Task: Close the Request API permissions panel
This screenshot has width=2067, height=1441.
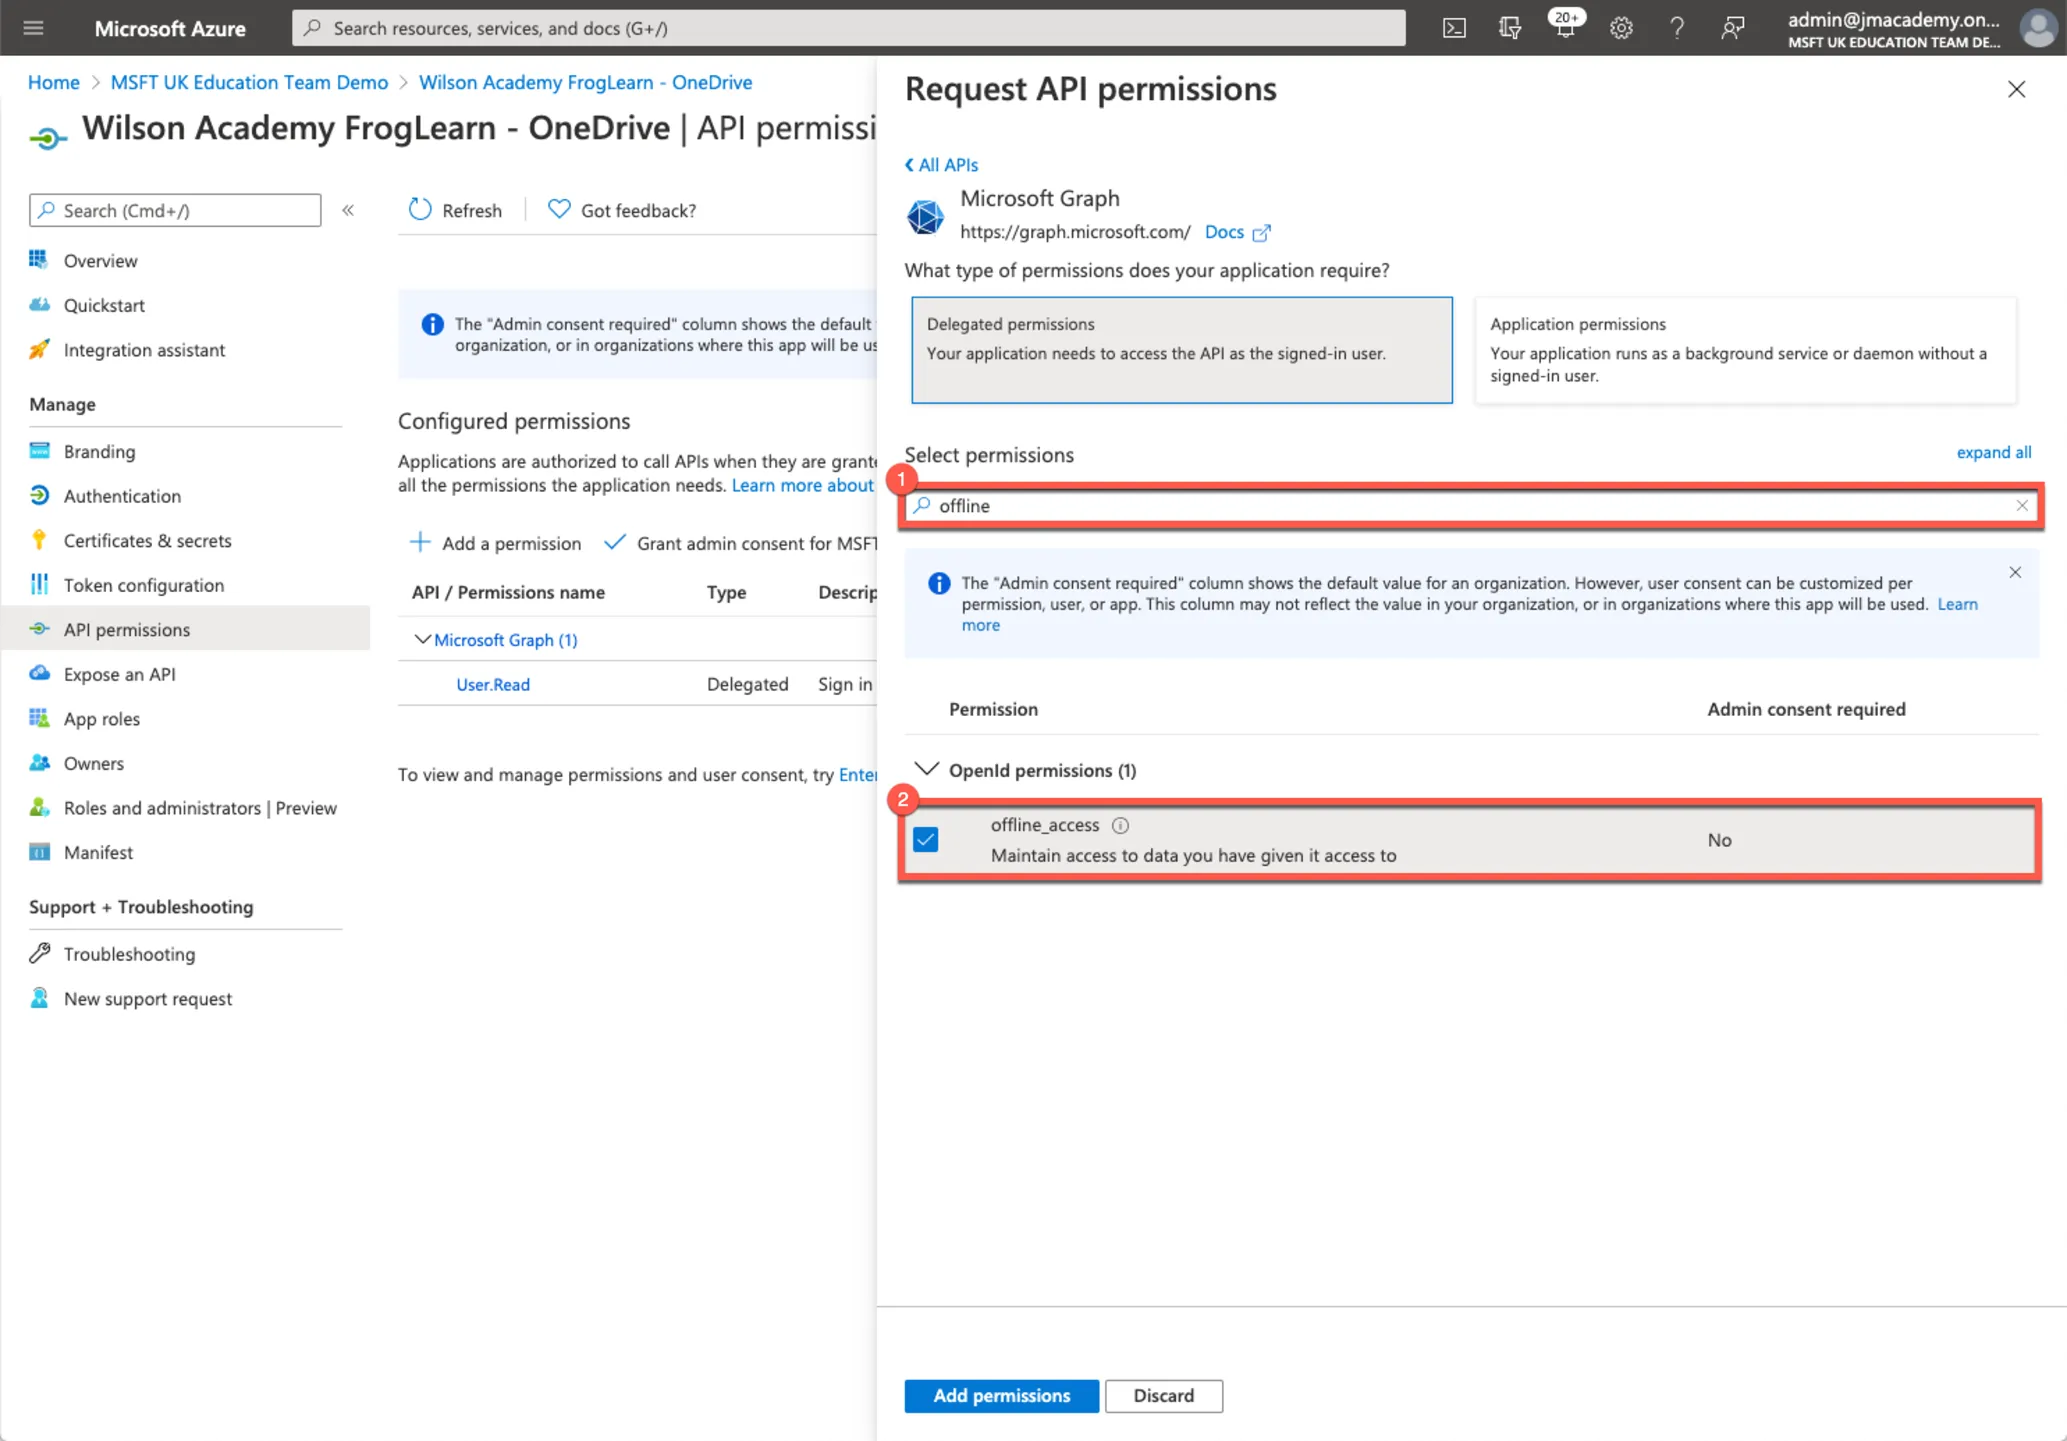Action: [x=2016, y=89]
